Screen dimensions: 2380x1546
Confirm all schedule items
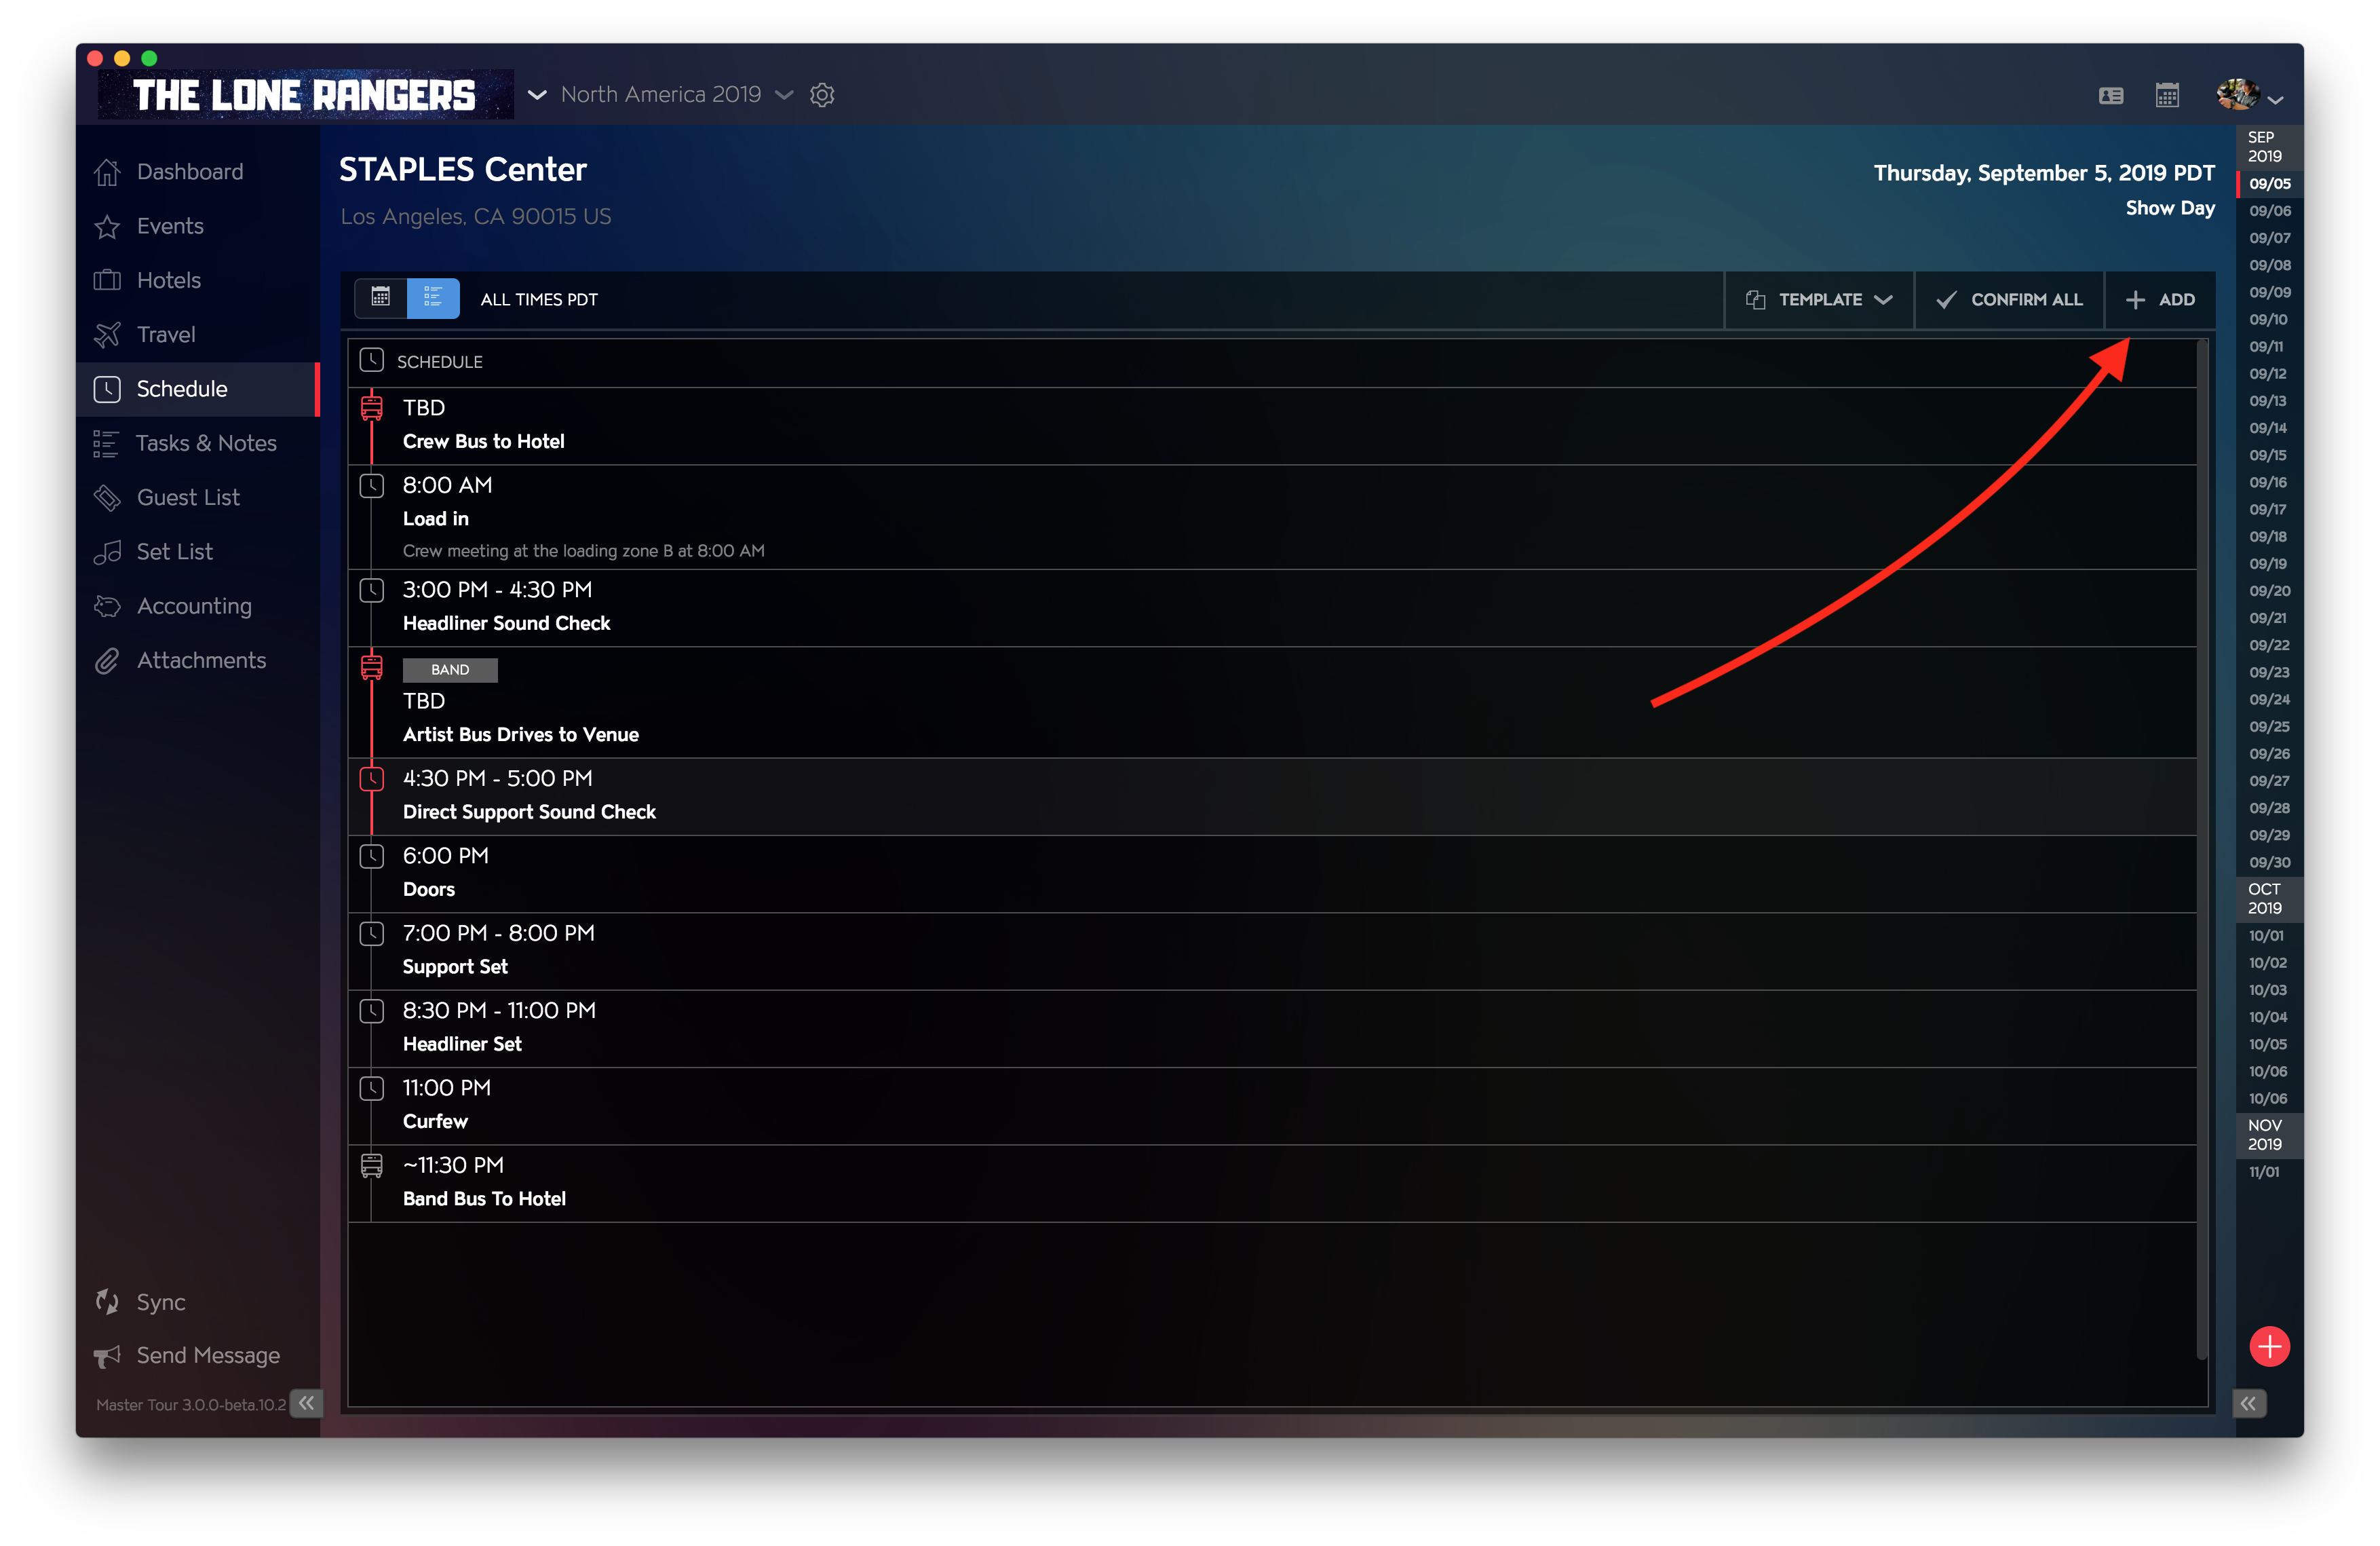point(2010,300)
